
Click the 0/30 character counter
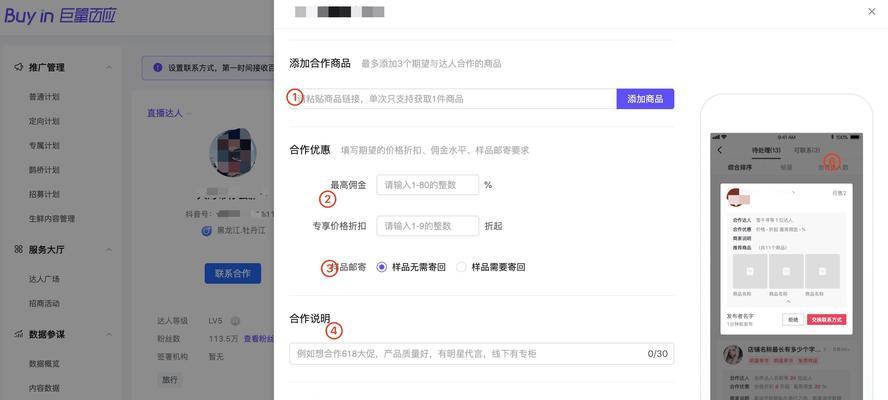coord(658,354)
